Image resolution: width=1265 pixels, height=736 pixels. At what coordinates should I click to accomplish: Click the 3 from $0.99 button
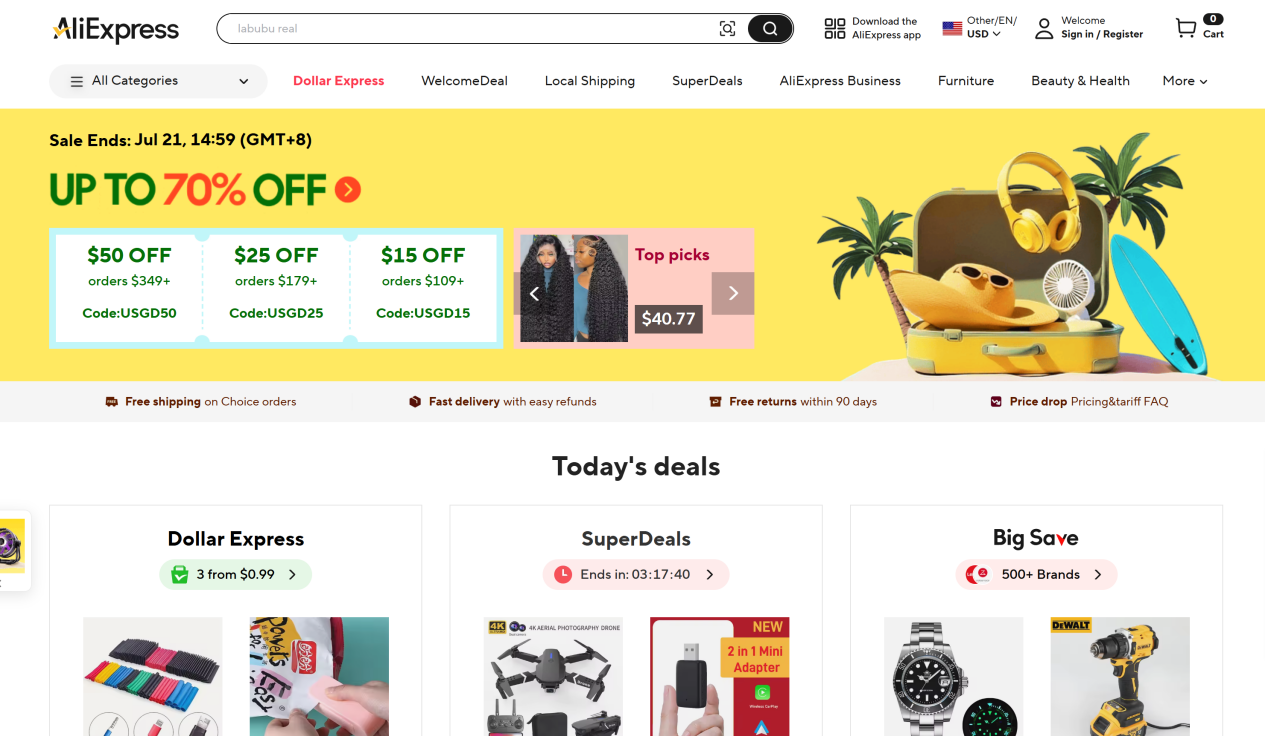(235, 574)
